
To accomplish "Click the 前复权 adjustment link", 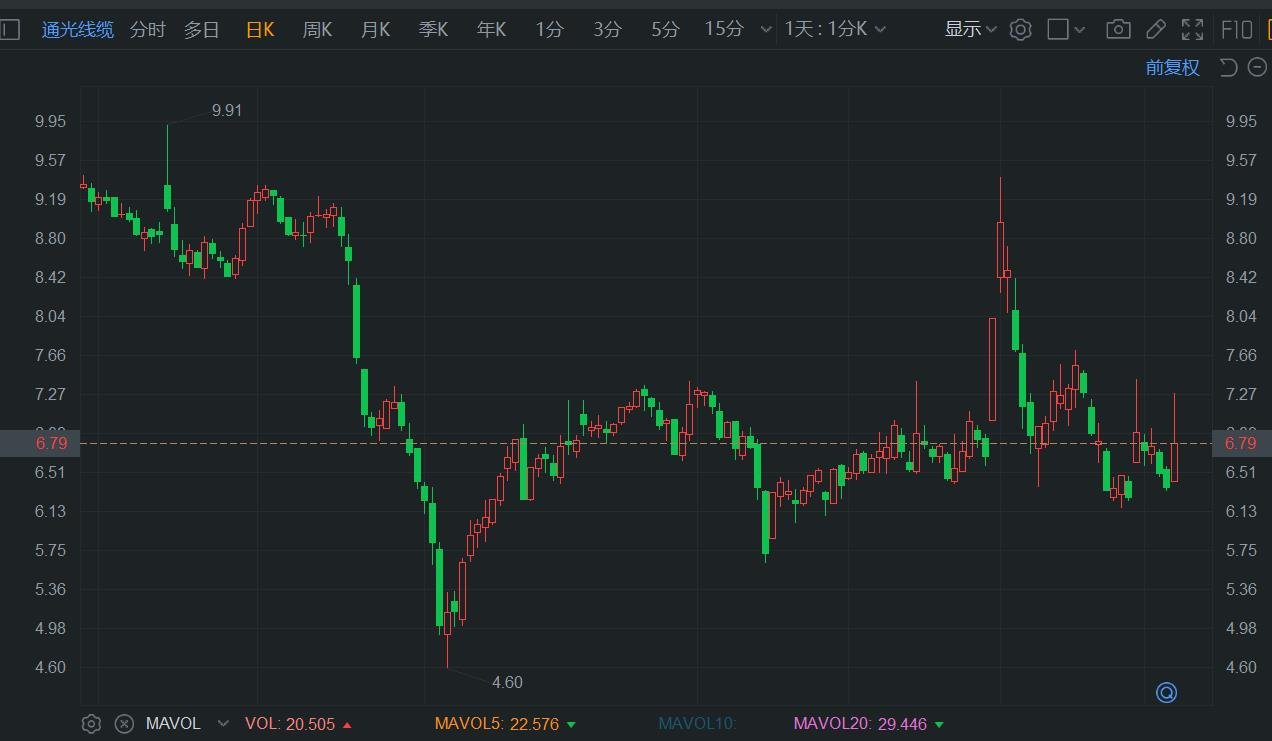I will [x=1172, y=67].
